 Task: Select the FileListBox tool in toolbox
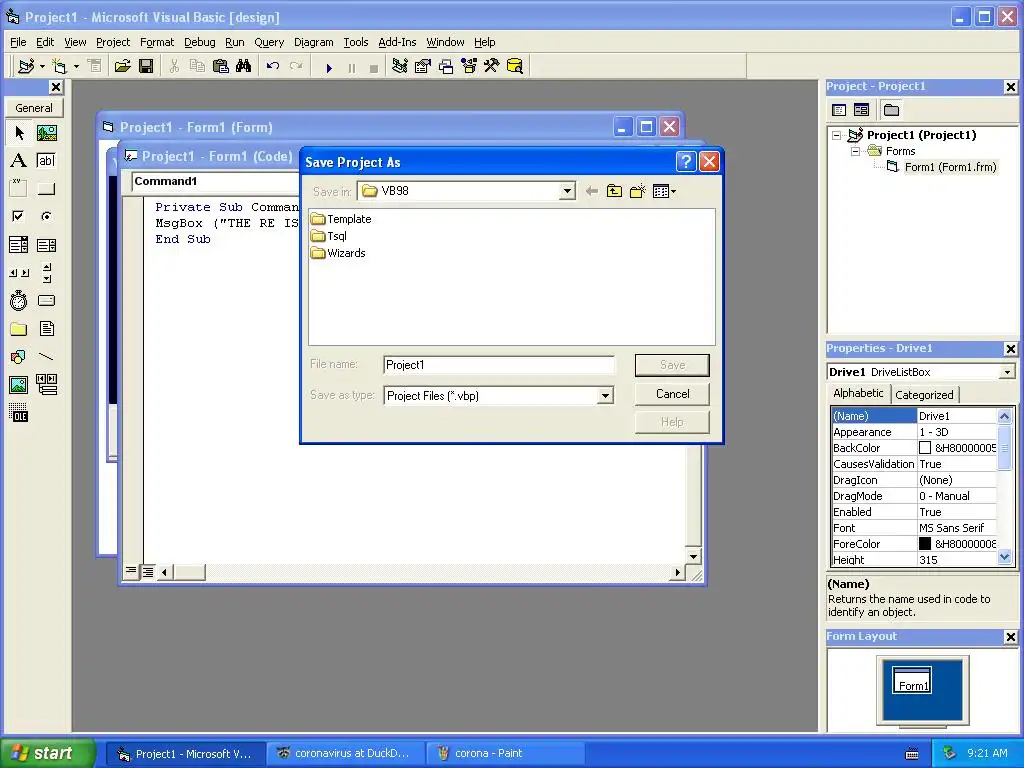[x=46, y=328]
